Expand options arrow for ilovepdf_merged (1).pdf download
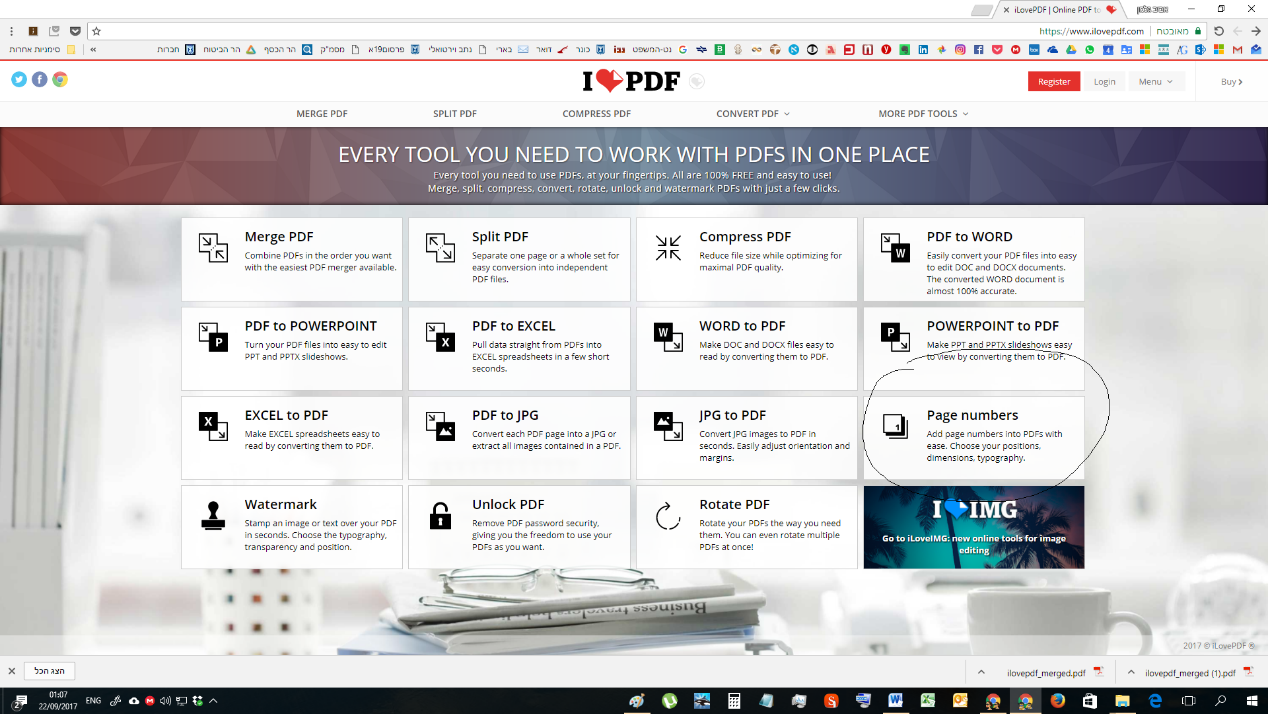This screenshot has width=1268, height=714. point(1130,672)
